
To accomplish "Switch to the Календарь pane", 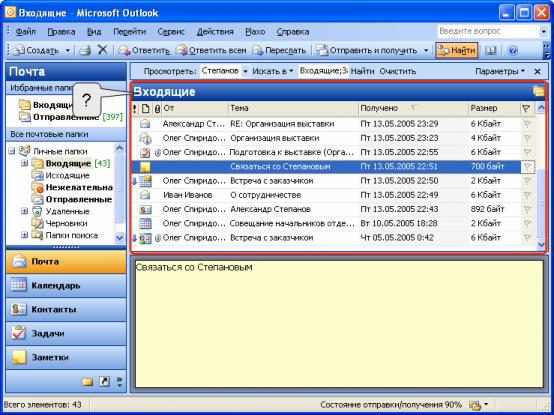I will pos(66,285).
